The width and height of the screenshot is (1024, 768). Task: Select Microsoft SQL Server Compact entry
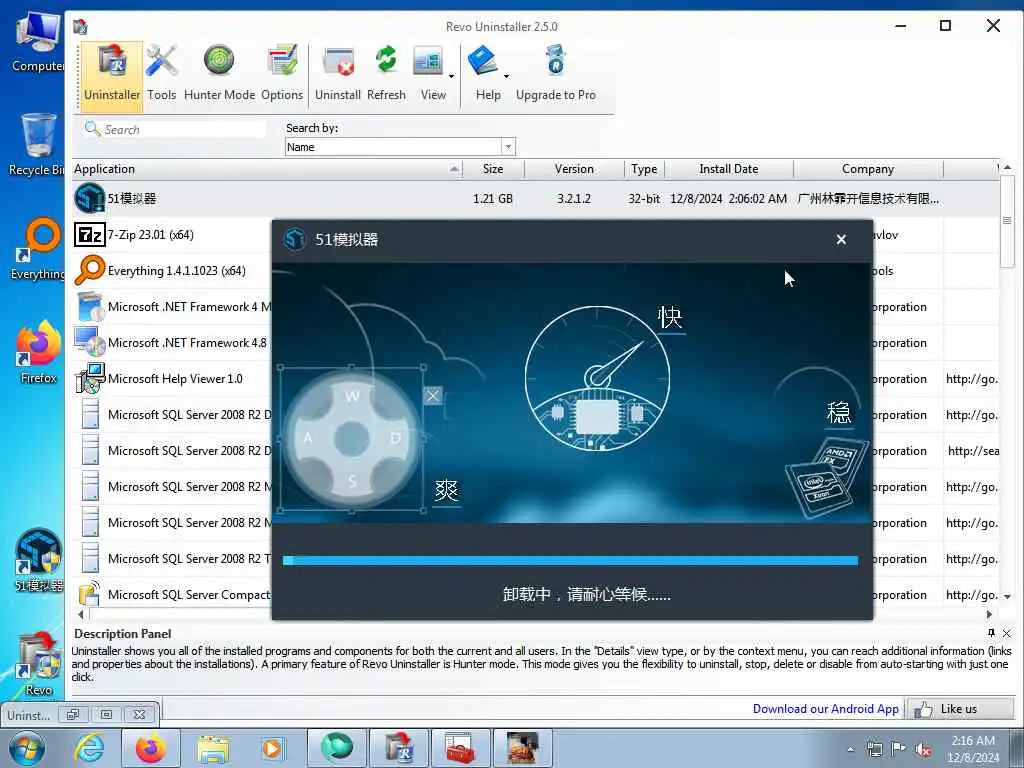[x=189, y=594]
